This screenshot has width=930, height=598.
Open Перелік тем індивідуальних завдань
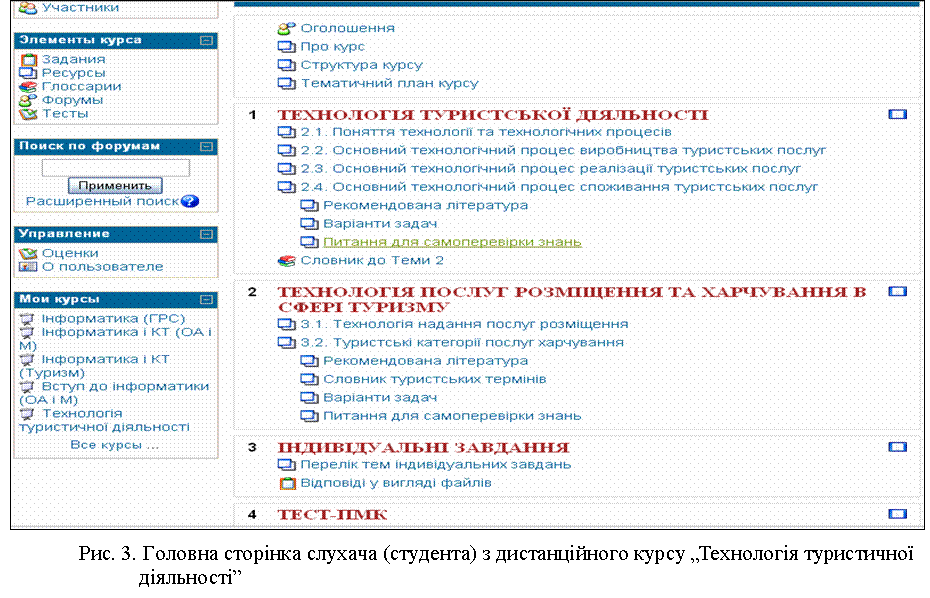(x=436, y=465)
